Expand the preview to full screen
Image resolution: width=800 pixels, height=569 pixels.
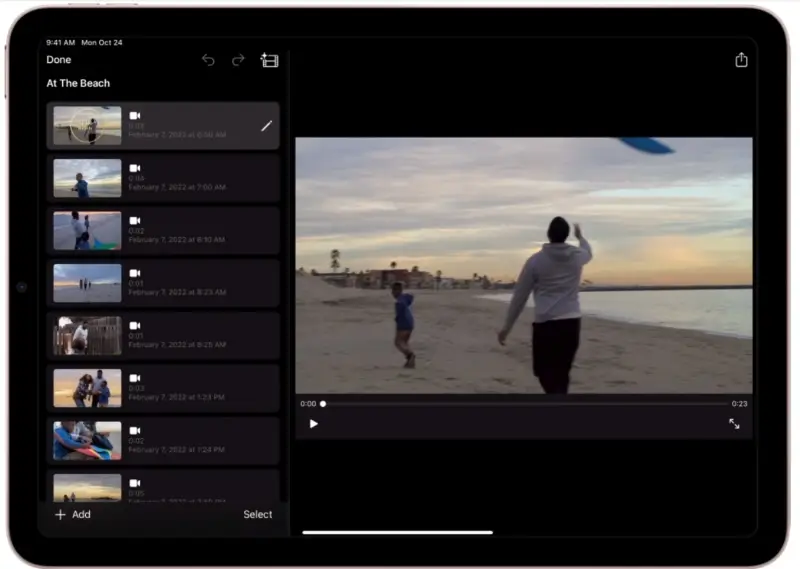[734, 424]
